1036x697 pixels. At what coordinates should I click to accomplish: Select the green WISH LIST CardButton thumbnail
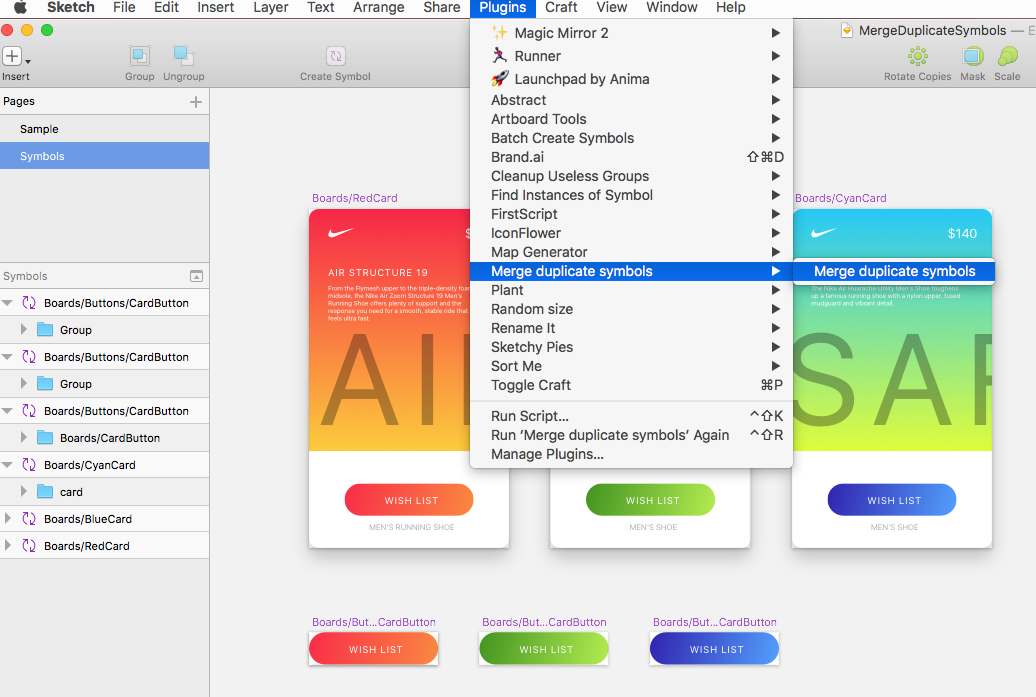pyautogui.click(x=543, y=648)
